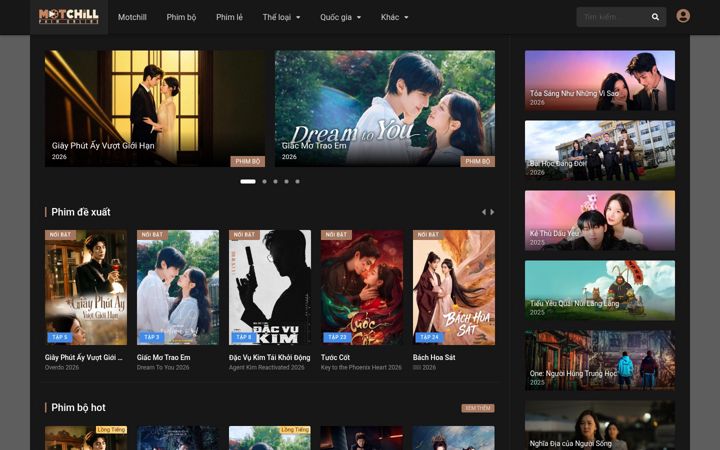Click Phim đề xuất section heading

click(81, 212)
